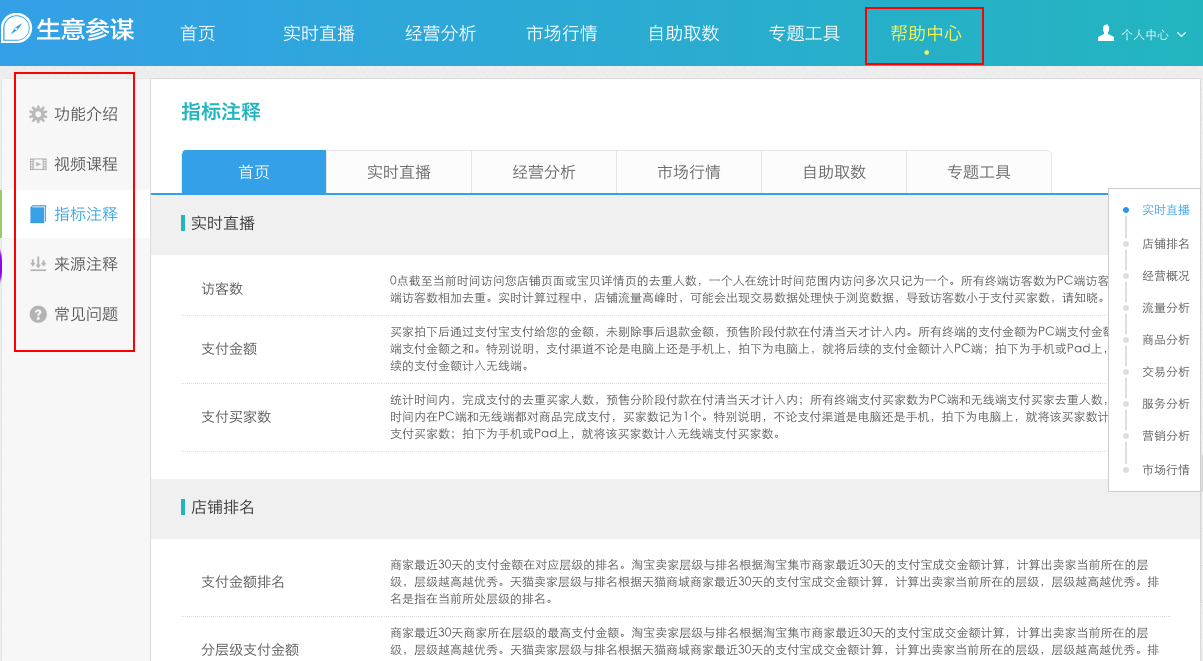Click the 指标注释 page title
This screenshot has height=661, width=1203.
click(221, 112)
